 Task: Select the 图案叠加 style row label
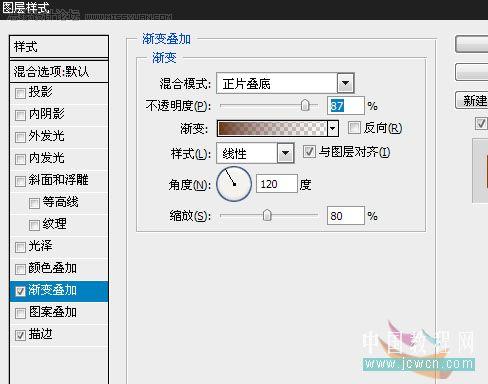[53, 312]
